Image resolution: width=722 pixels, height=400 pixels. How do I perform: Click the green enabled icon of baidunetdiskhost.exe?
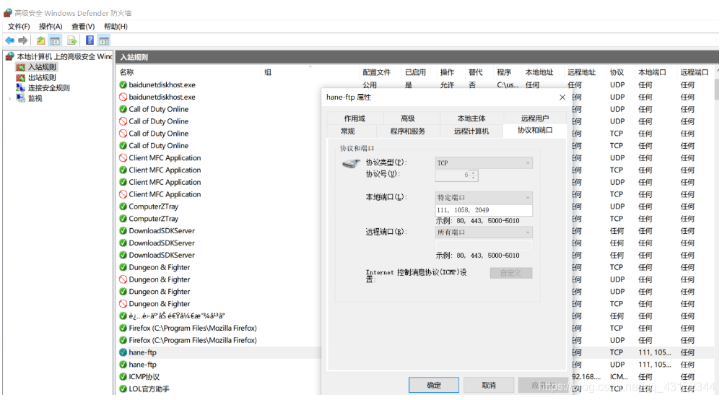pyautogui.click(x=123, y=85)
